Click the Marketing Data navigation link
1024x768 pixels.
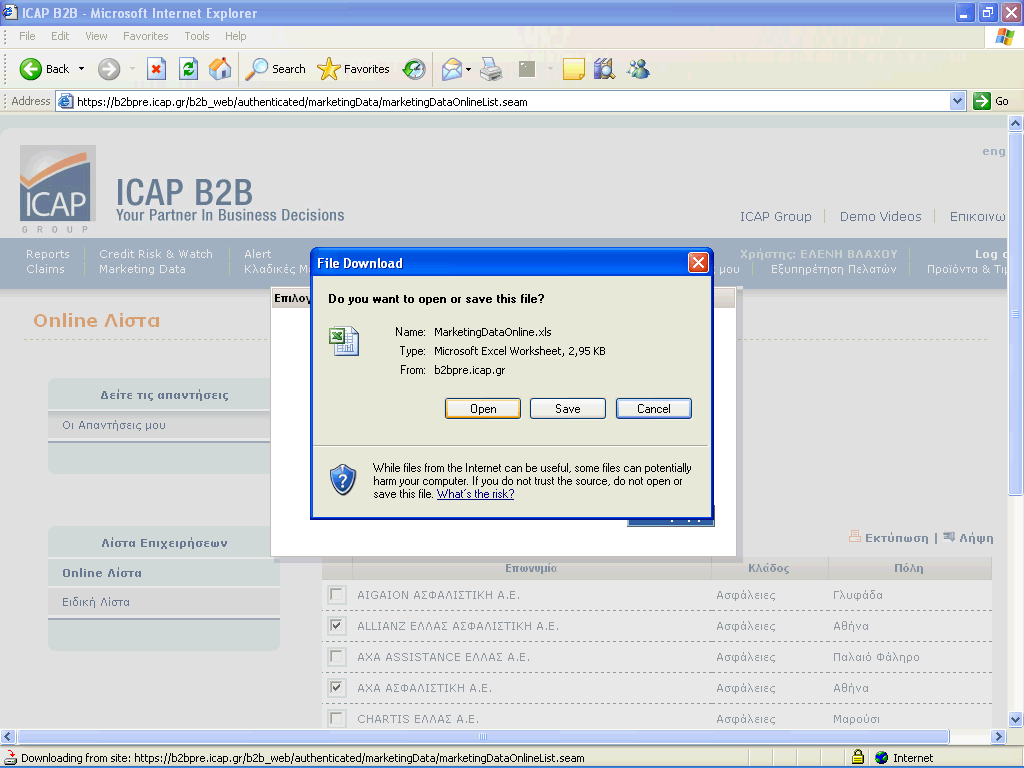[x=142, y=269]
